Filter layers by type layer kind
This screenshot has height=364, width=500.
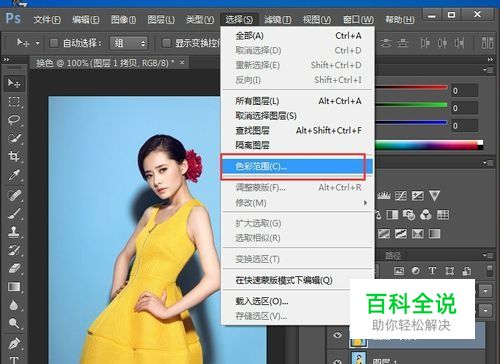pyautogui.click(x=432, y=270)
